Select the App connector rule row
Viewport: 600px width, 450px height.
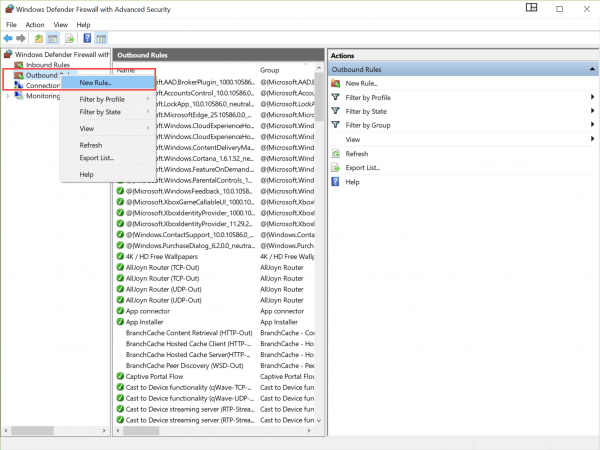pos(215,311)
